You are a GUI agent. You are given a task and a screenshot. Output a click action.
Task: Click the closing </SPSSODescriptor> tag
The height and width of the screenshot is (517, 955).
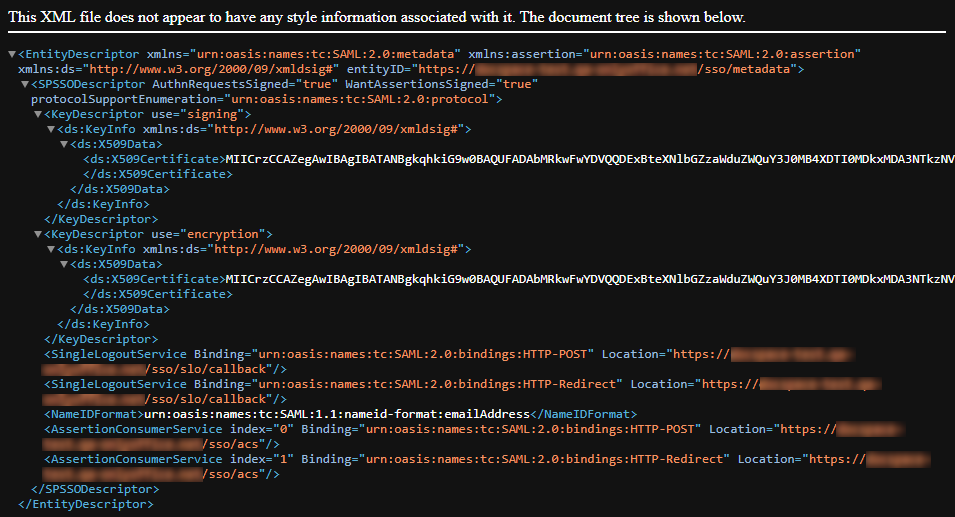tap(95, 489)
